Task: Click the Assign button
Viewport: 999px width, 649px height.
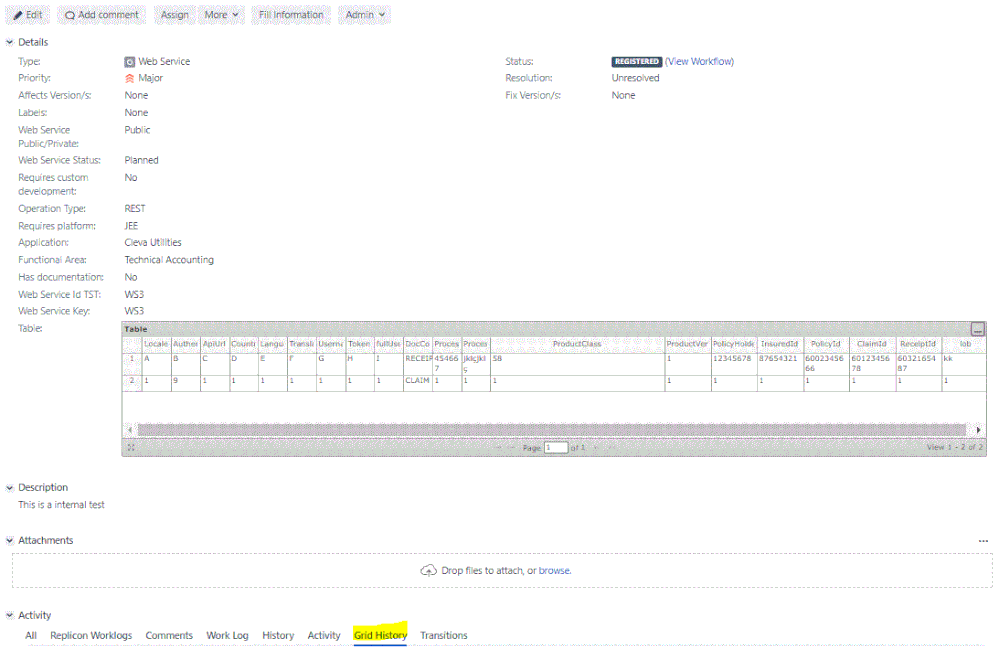Action: point(175,15)
